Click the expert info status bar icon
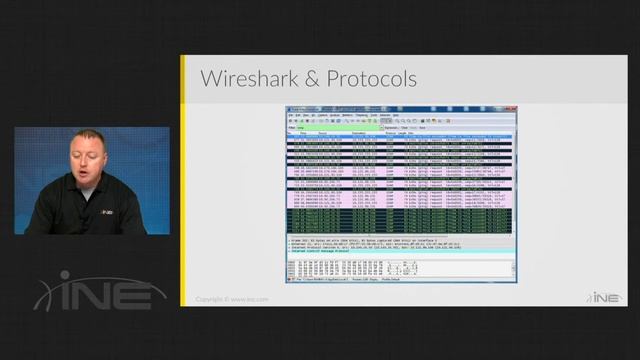The image size is (640, 360). tap(289, 279)
